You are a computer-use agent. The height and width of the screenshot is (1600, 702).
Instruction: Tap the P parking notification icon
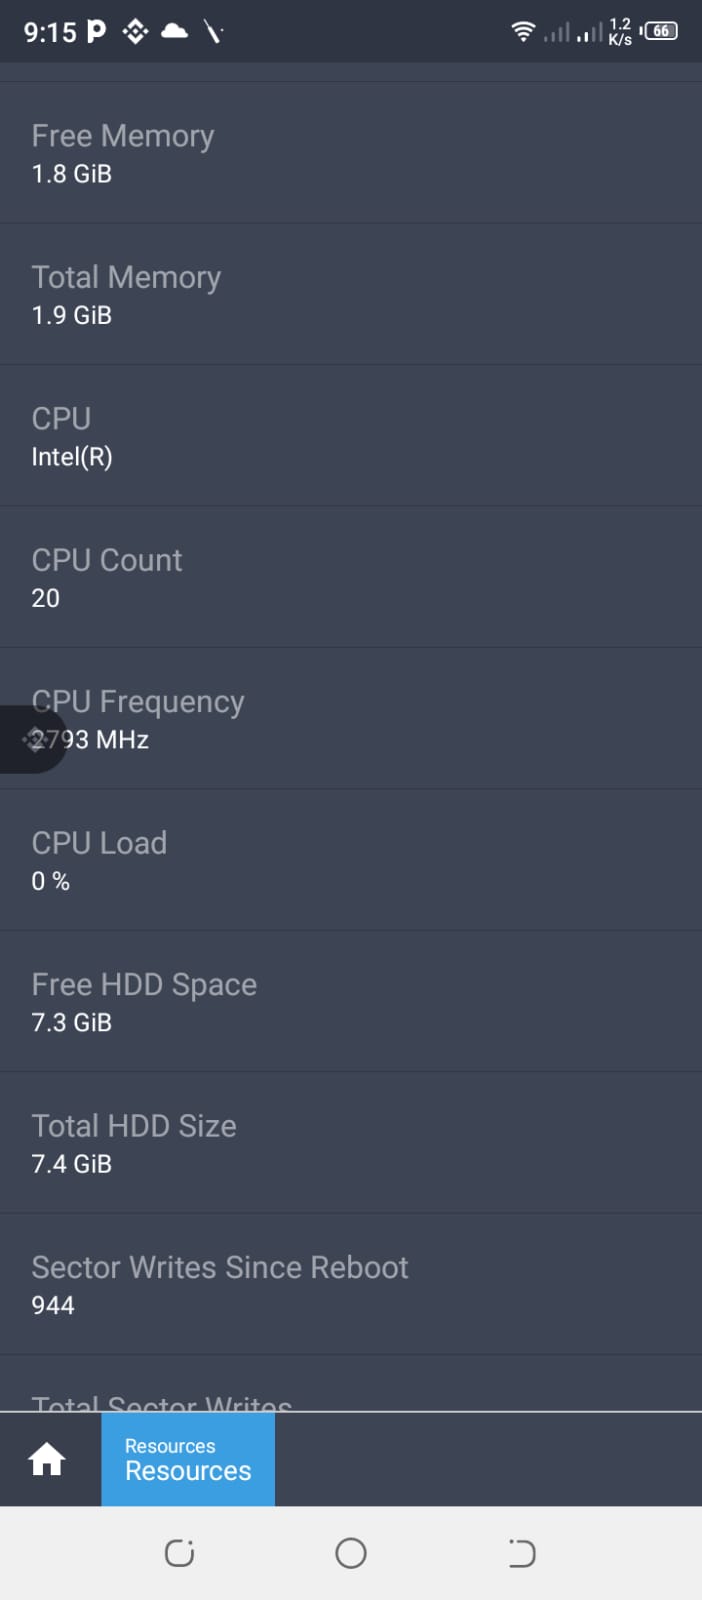click(x=96, y=32)
